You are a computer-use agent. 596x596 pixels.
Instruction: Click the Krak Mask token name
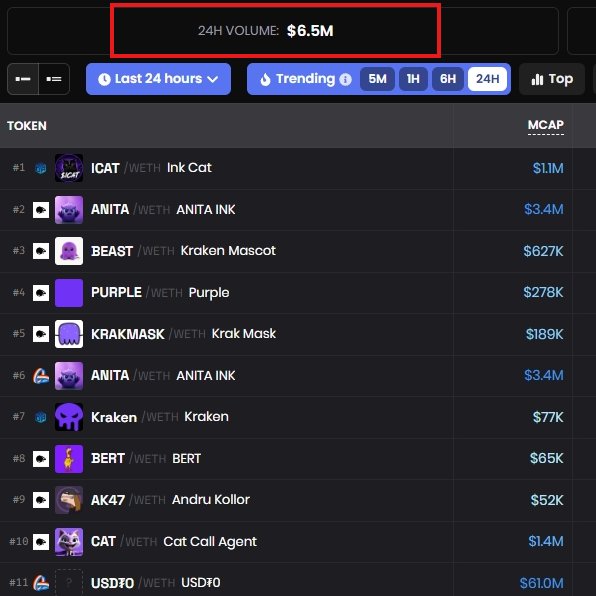[244, 334]
